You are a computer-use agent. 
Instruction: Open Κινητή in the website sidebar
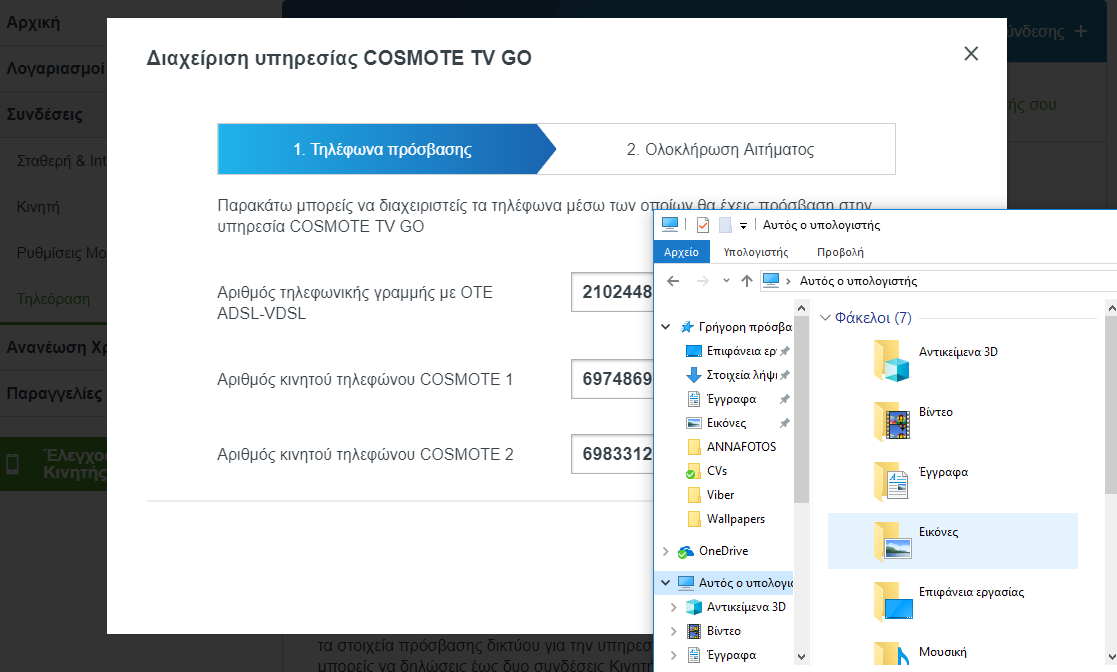coord(38,207)
